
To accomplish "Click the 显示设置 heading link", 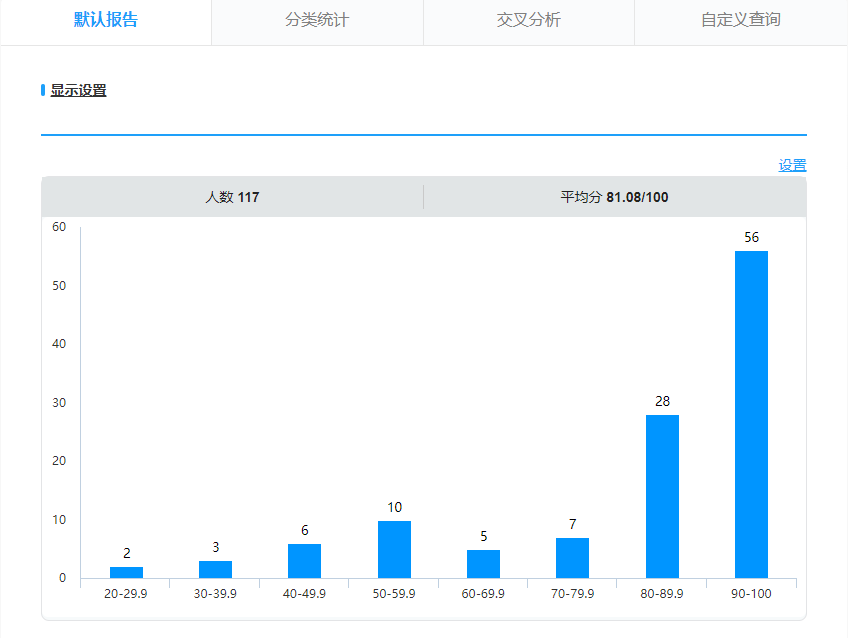I will click(78, 90).
